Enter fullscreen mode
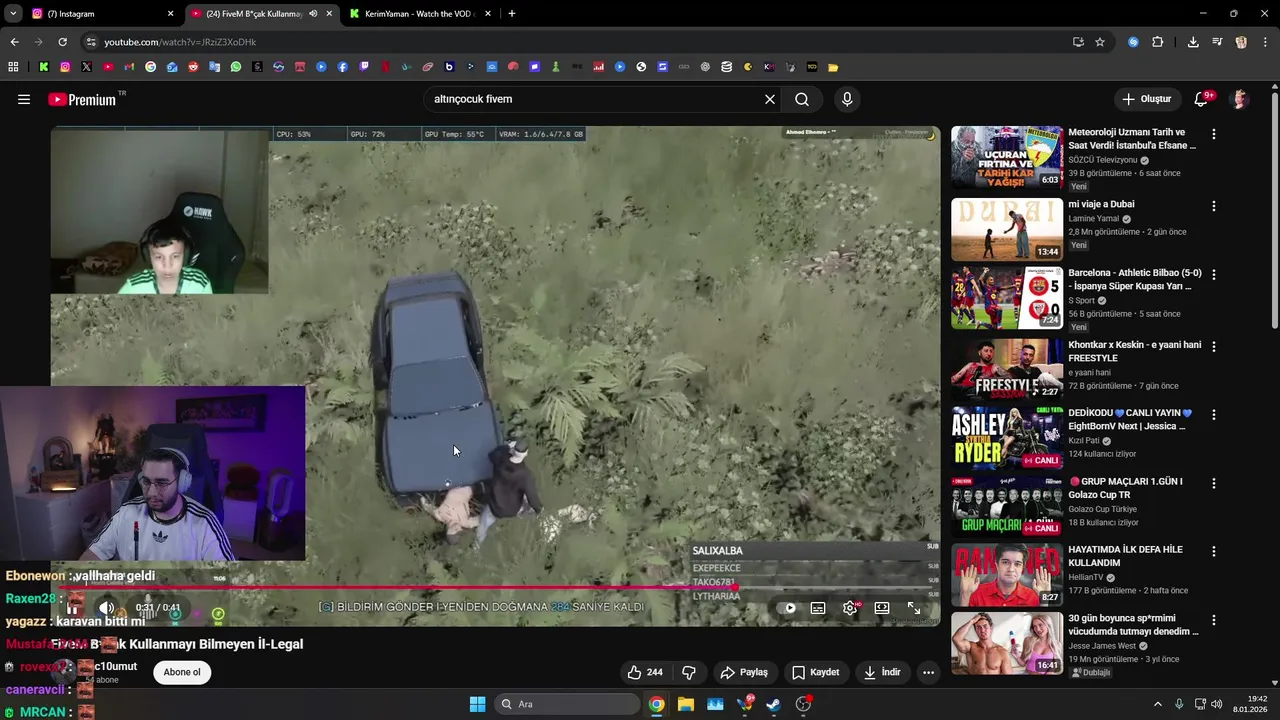1280x720 pixels. pos(914,608)
